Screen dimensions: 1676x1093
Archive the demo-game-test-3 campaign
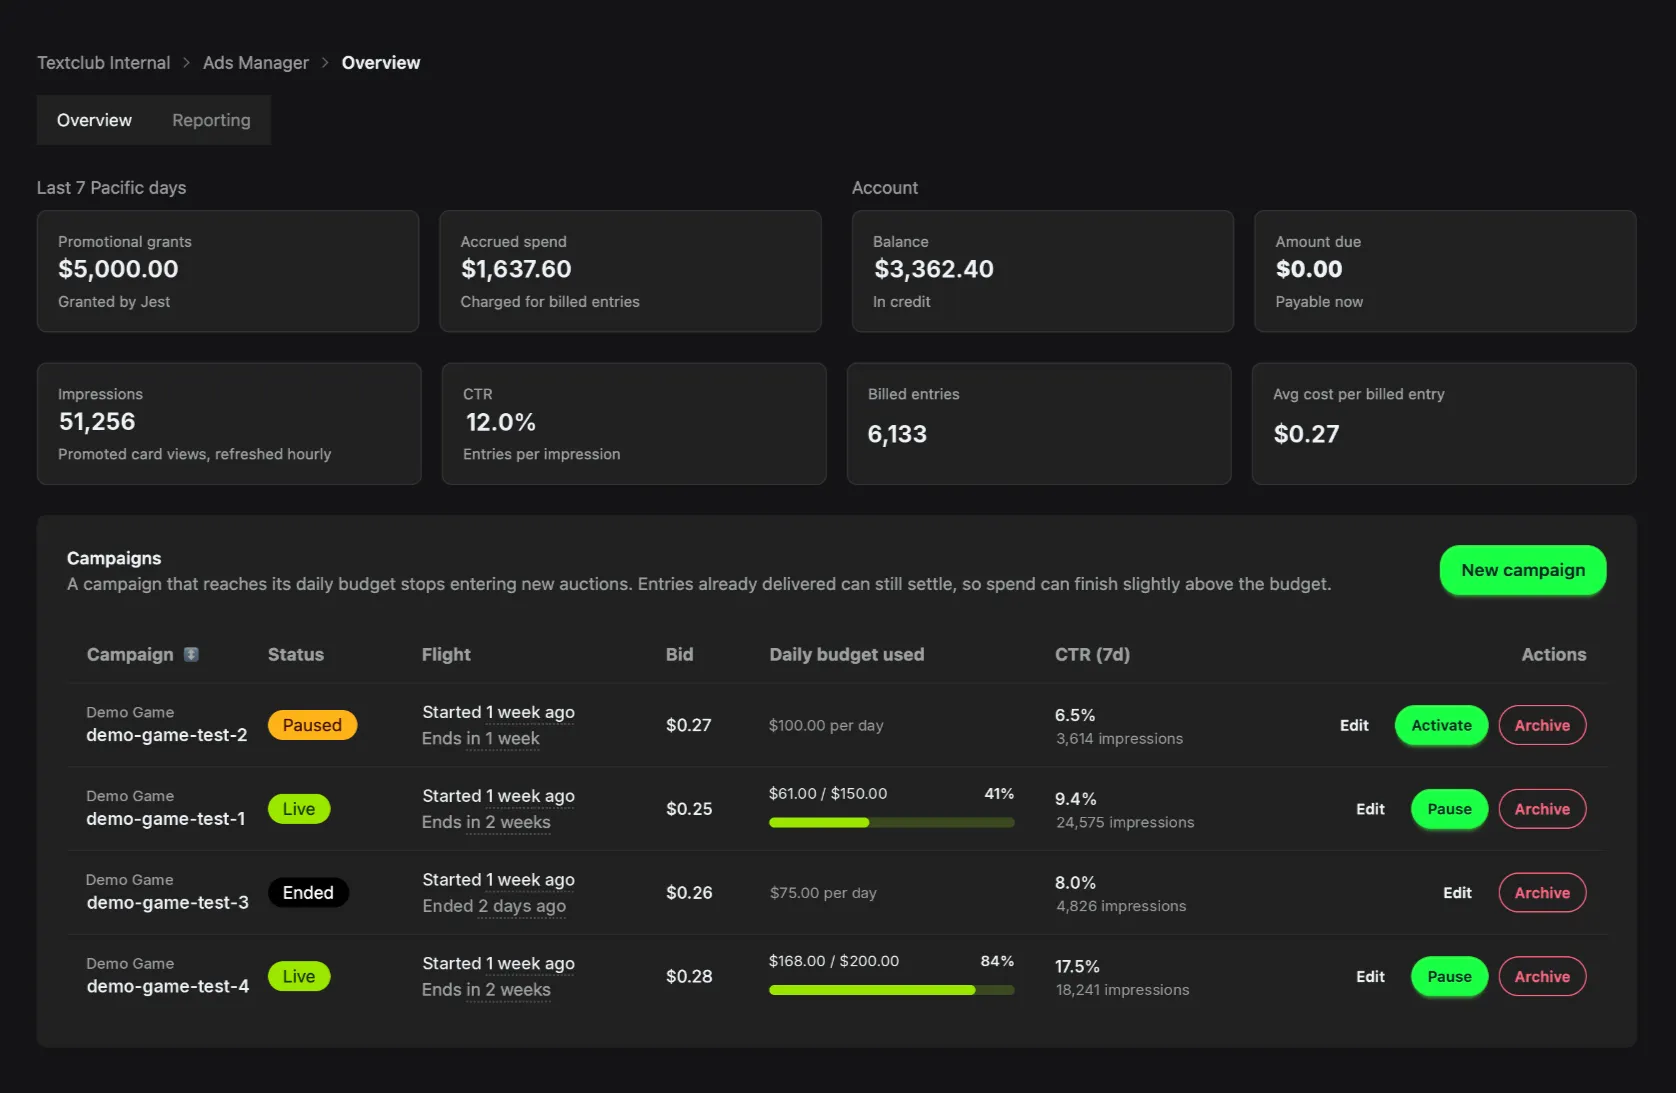(x=1542, y=893)
